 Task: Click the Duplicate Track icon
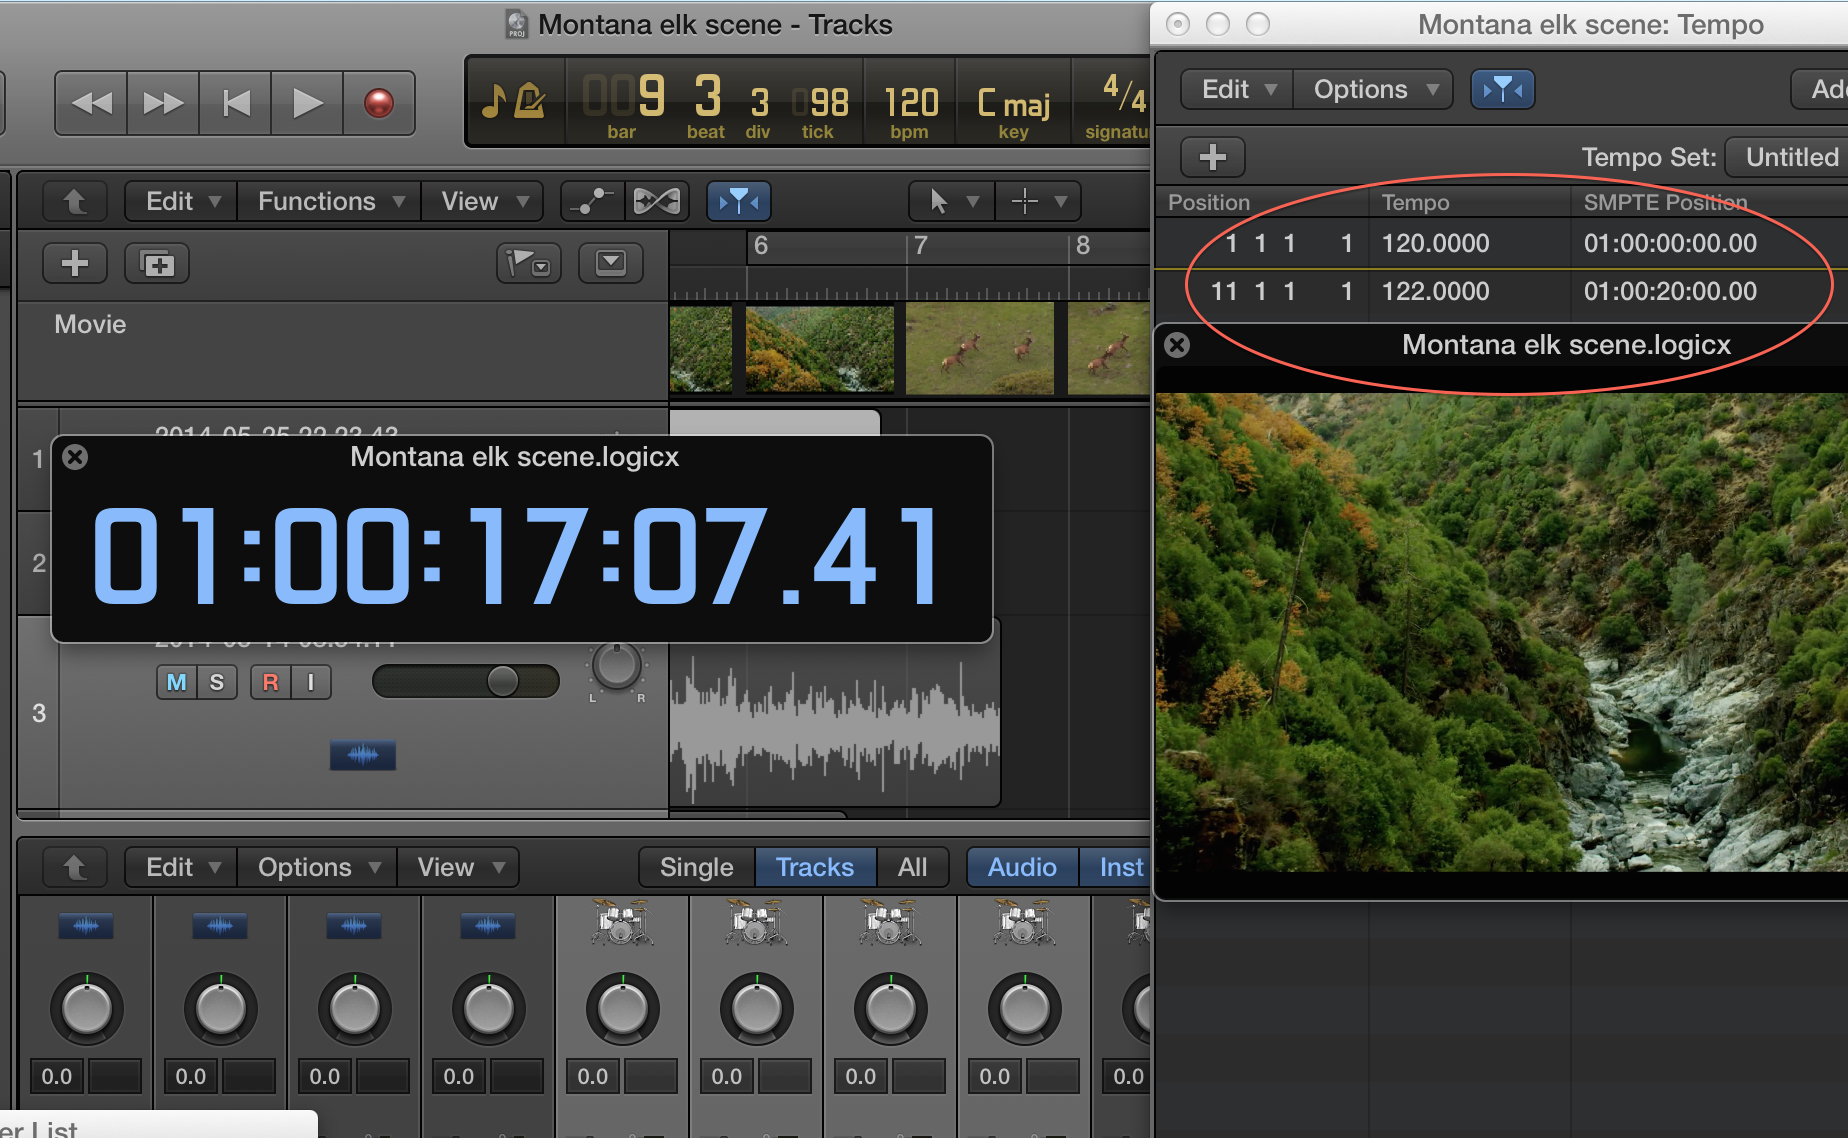157,264
